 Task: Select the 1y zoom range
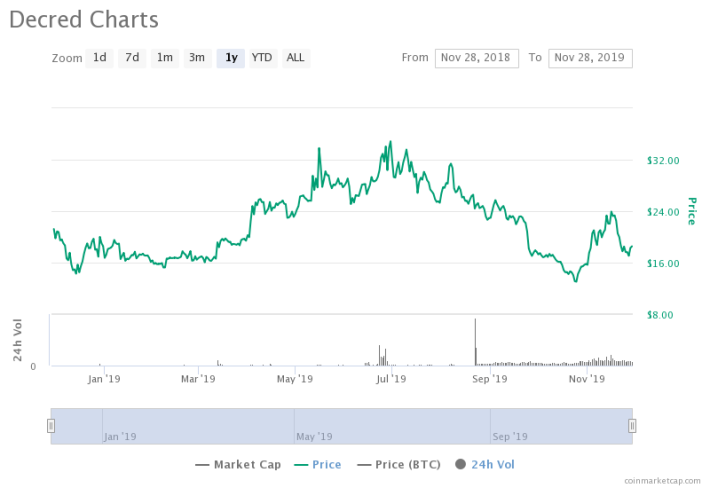230,58
